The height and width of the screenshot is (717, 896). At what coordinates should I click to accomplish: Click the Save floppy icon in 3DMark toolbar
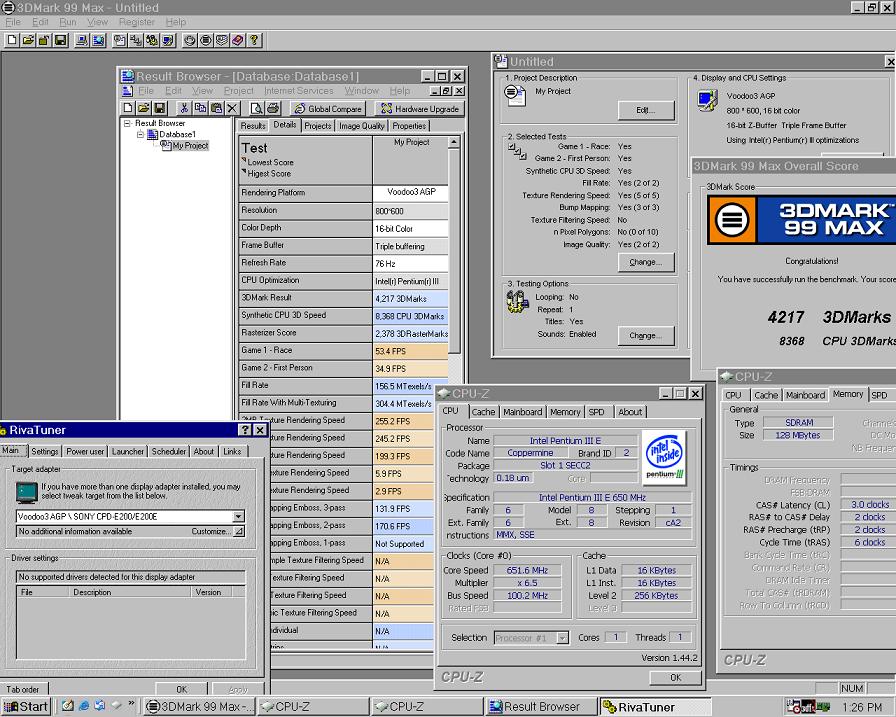point(60,40)
